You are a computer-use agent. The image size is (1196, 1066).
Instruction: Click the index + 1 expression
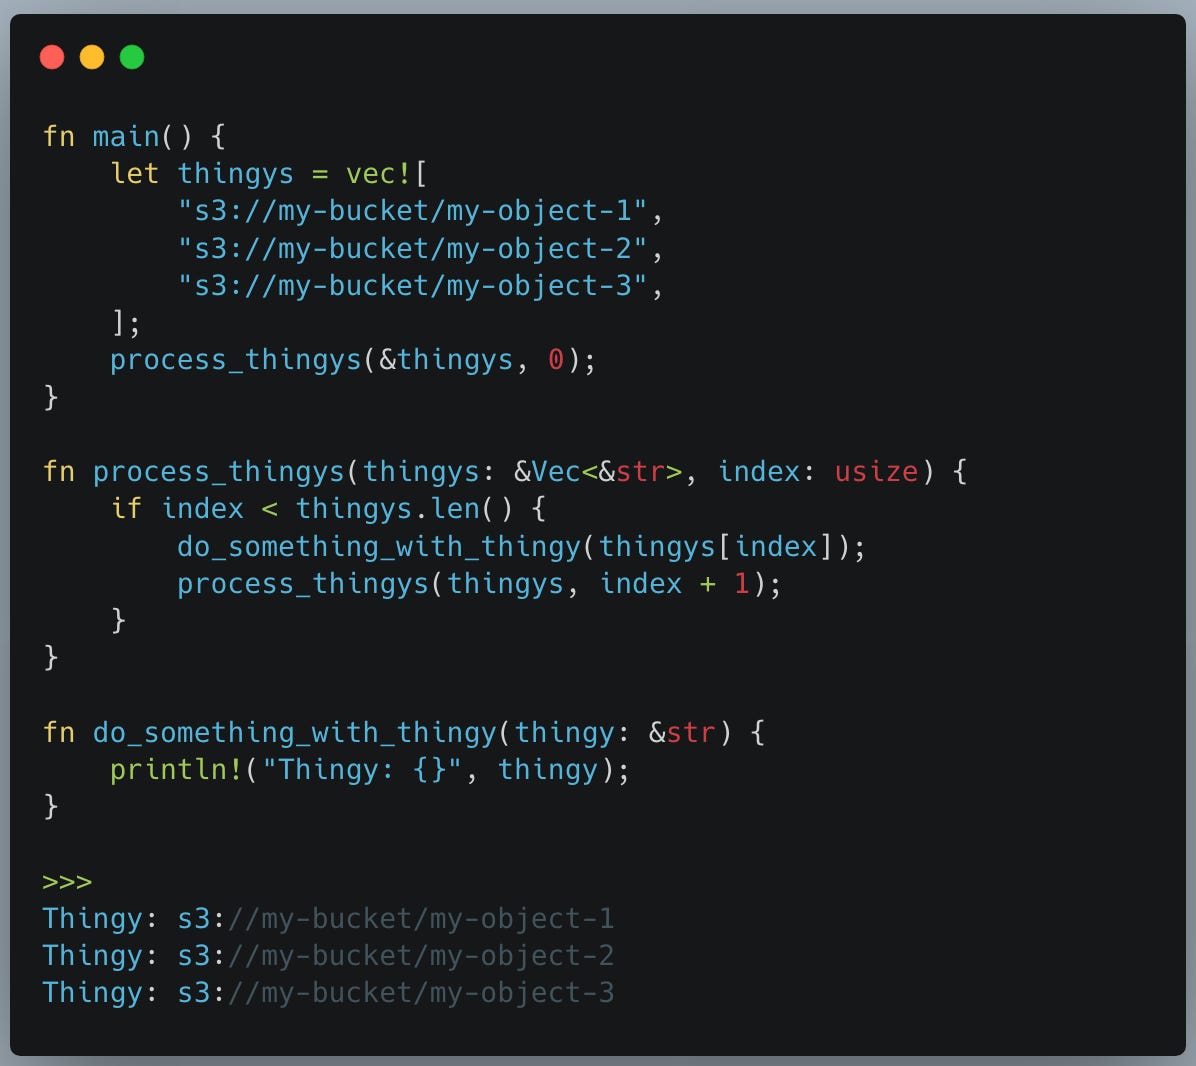(x=673, y=583)
